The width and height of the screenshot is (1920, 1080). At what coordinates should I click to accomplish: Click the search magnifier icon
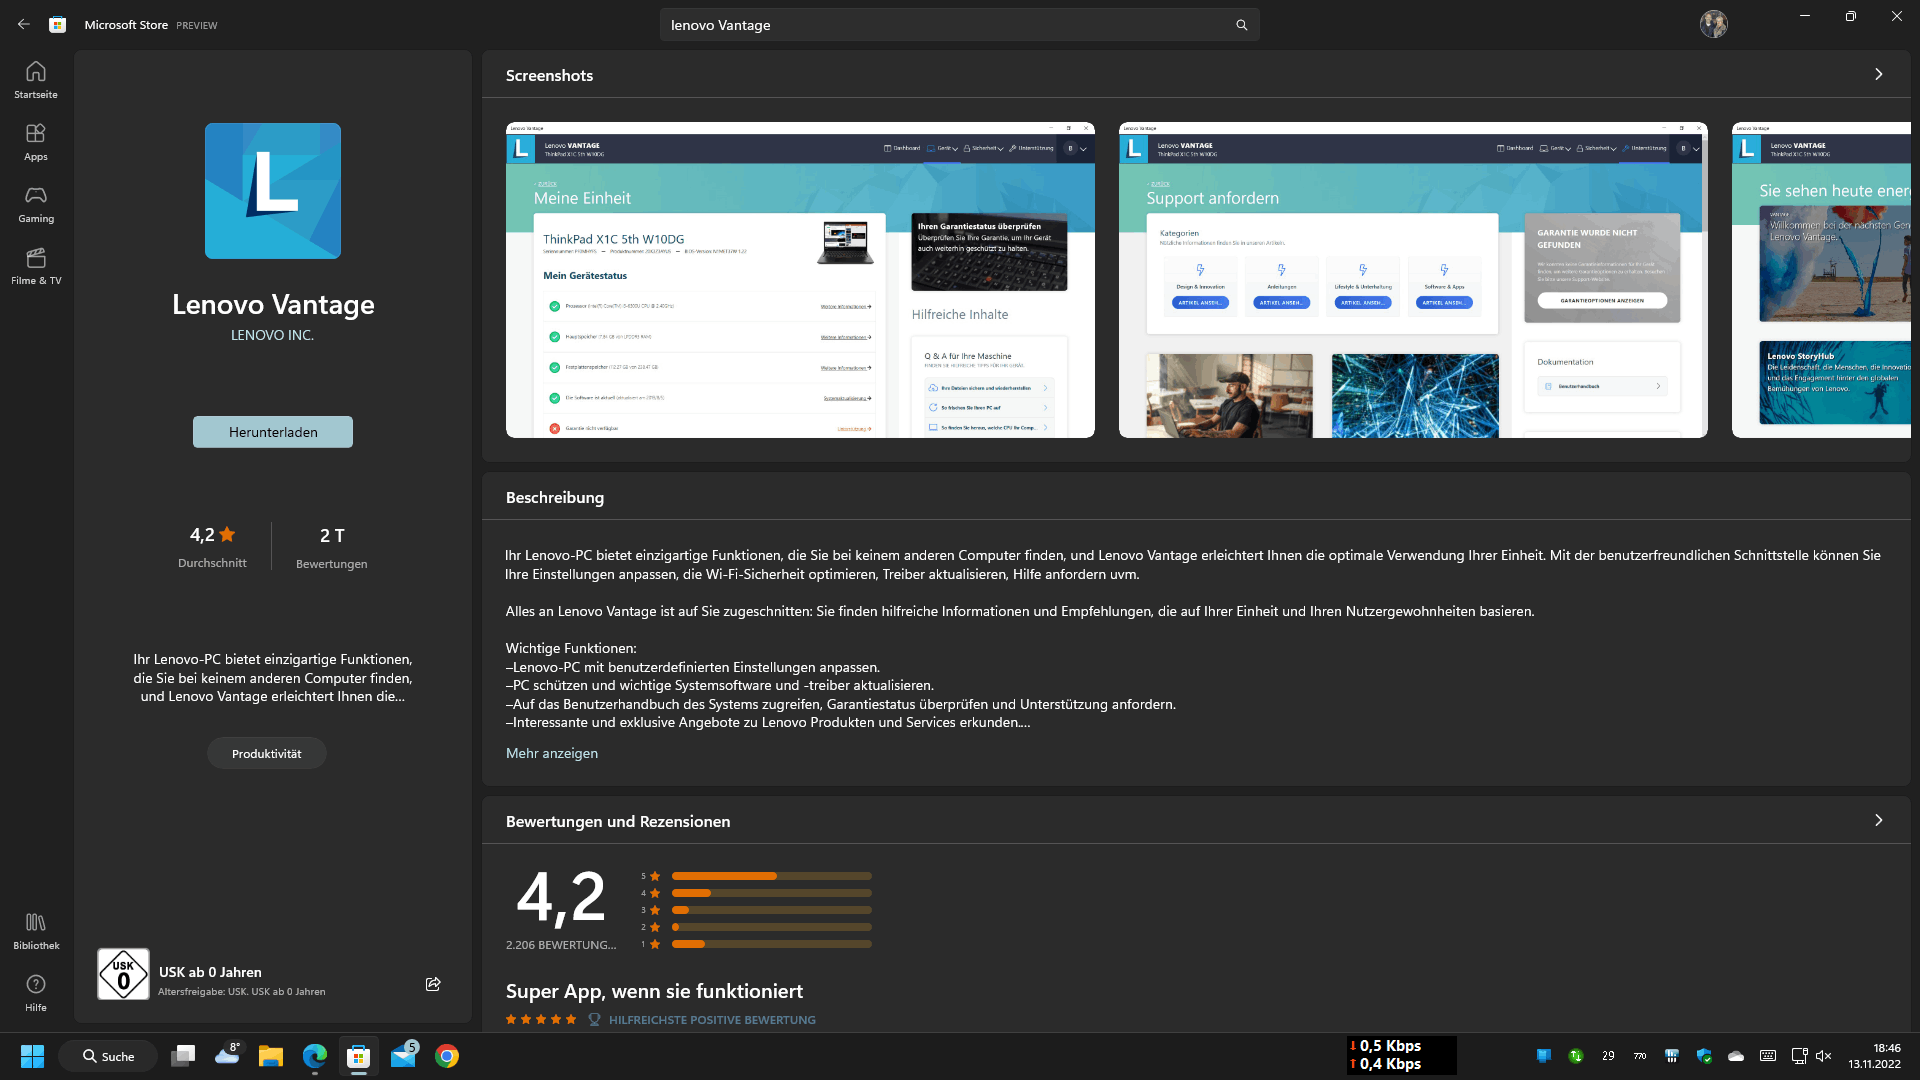click(x=1241, y=25)
